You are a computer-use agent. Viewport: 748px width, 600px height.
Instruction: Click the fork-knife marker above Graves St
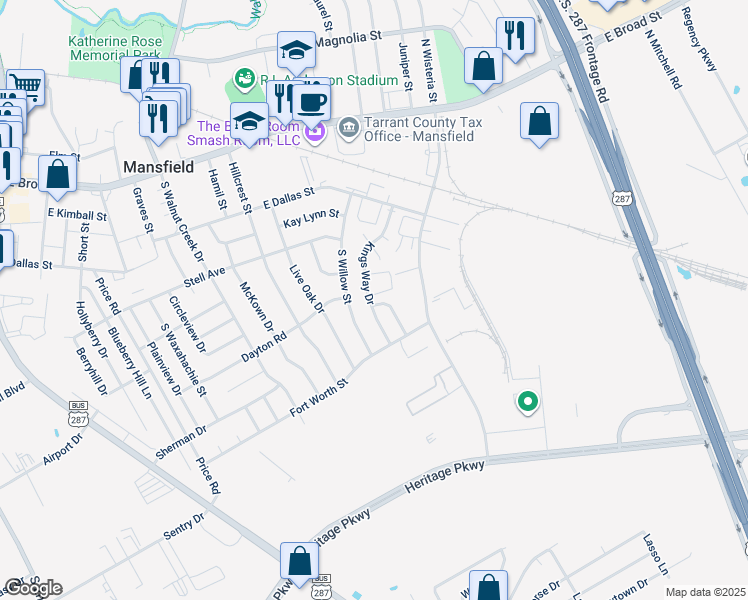coord(158,121)
